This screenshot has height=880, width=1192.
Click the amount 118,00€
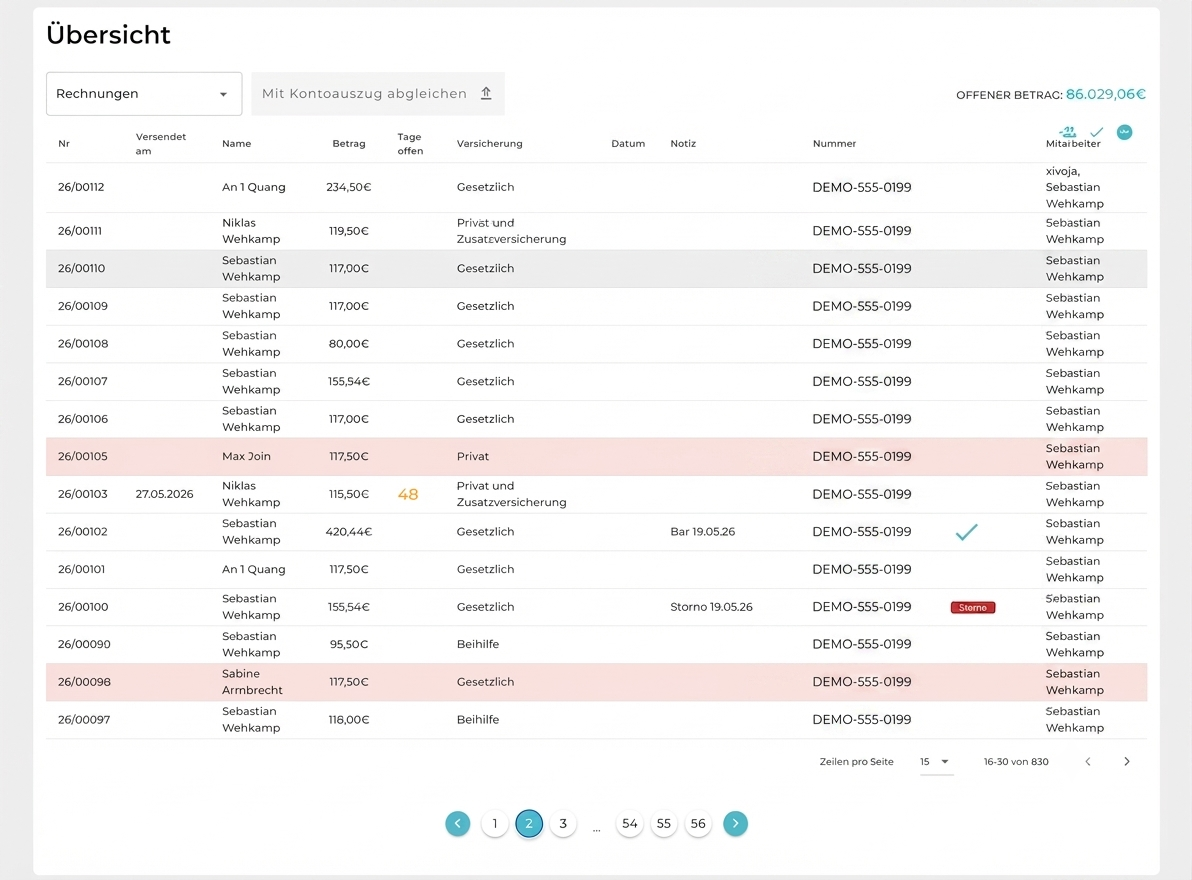[349, 720]
